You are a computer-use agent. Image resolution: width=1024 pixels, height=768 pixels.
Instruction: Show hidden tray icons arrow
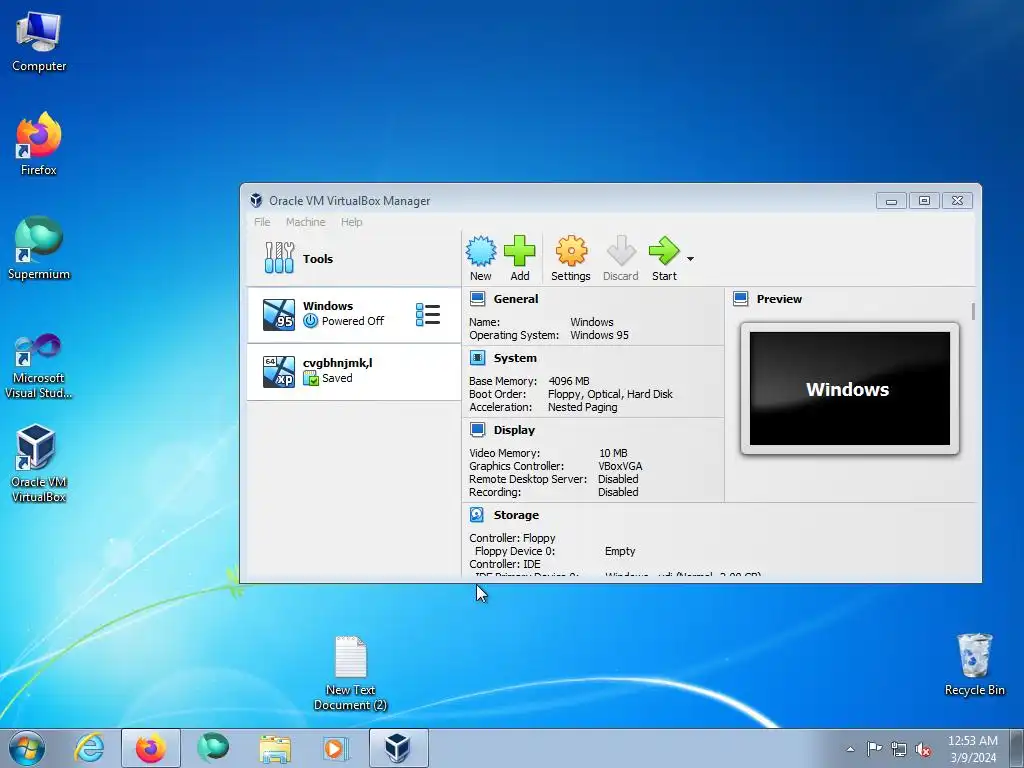pyautogui.click(x=850, y=749)
